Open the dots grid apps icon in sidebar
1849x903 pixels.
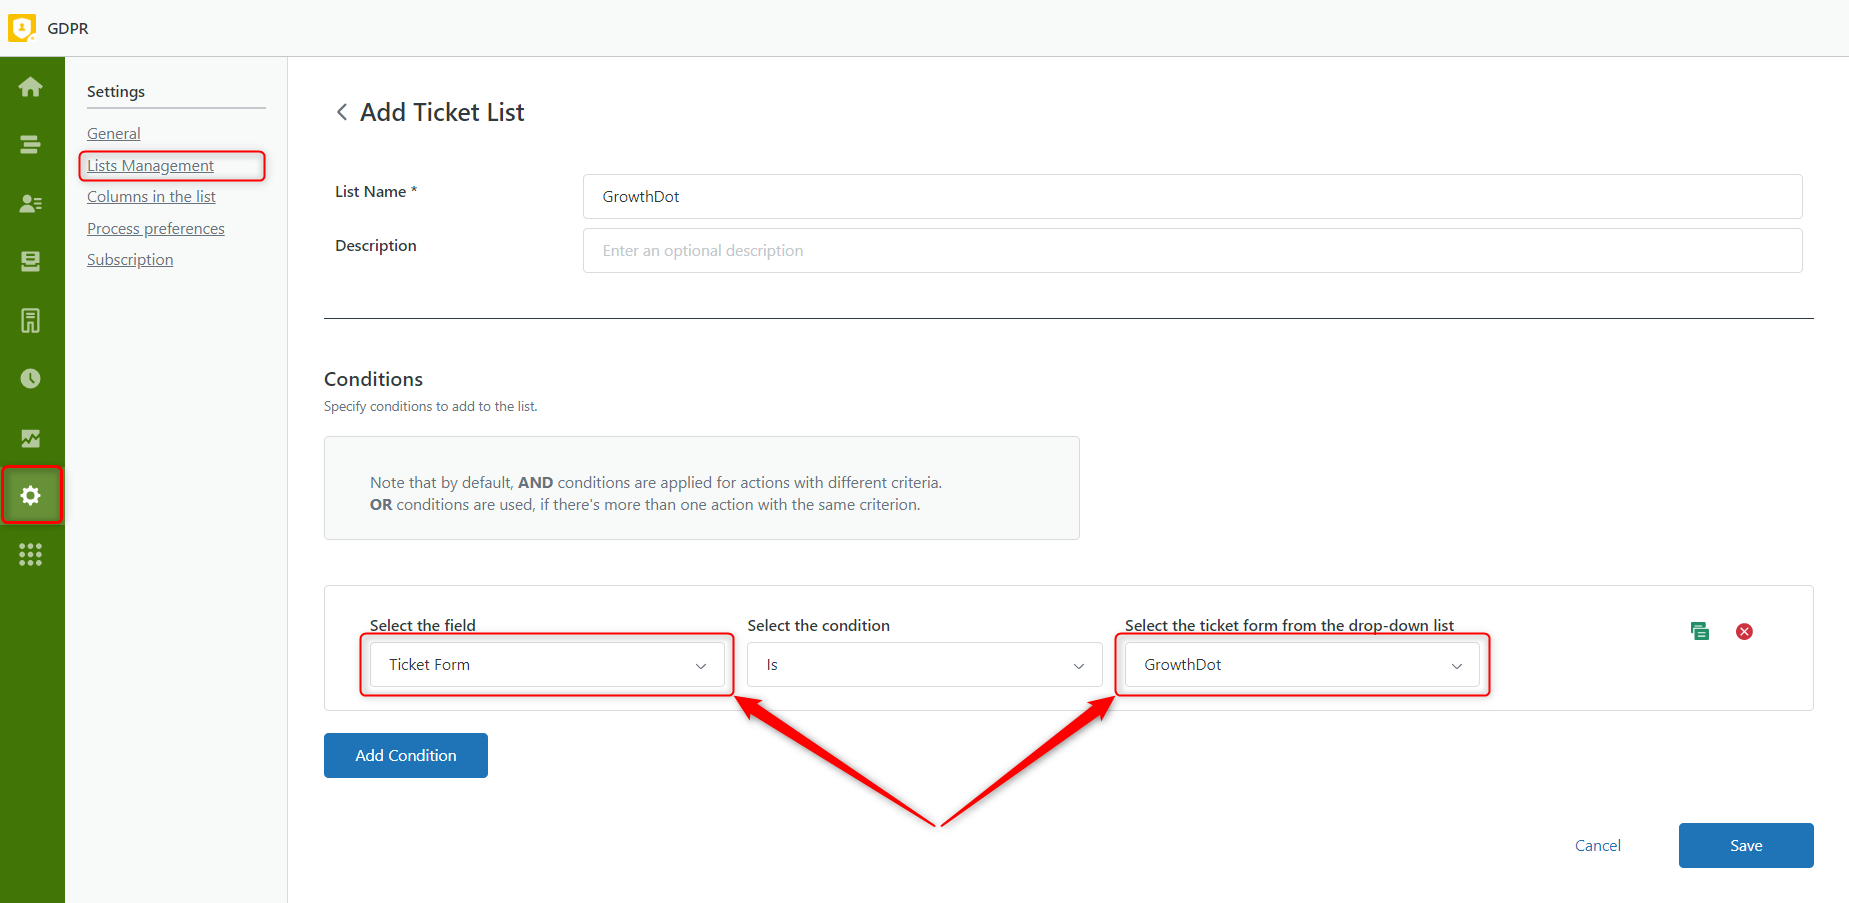tap(31, 554)
